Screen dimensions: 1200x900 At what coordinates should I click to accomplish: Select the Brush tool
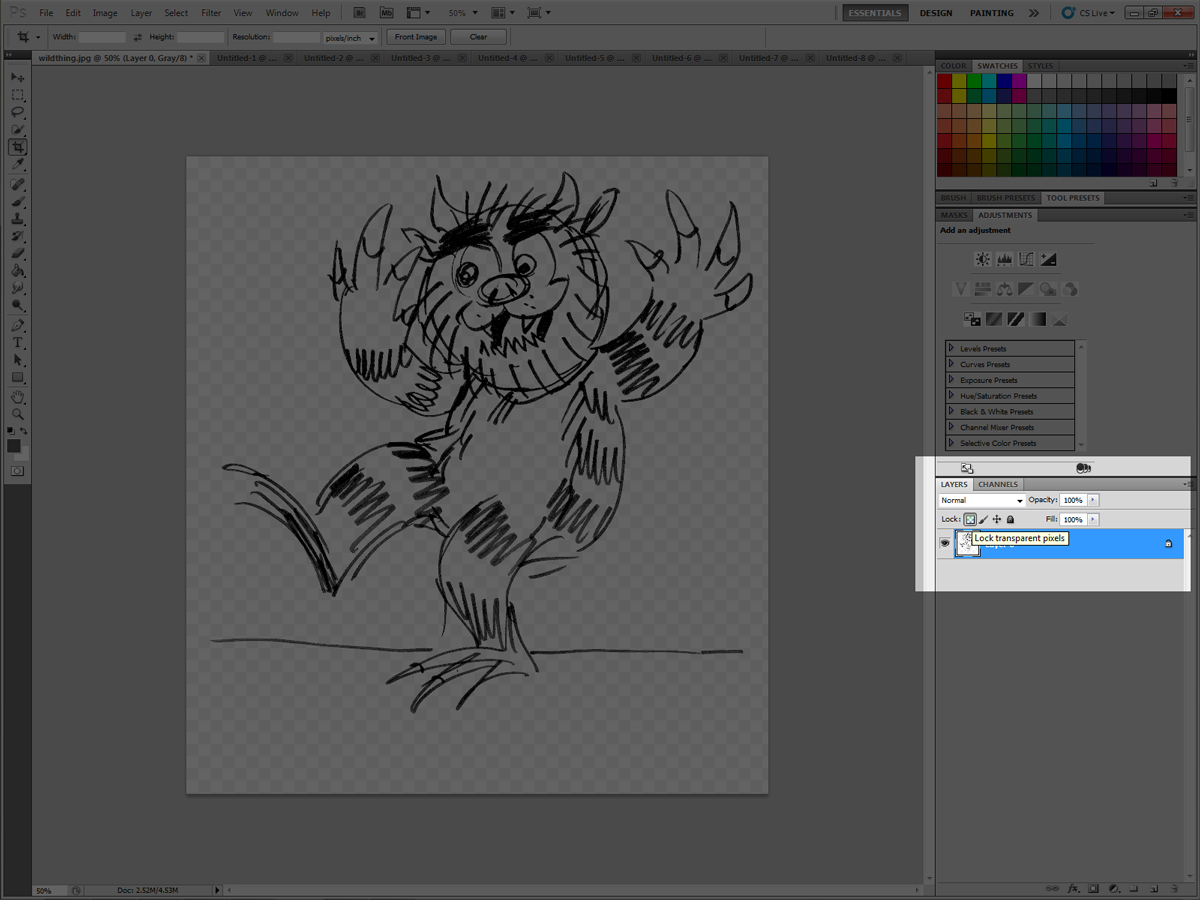(x=18, y=202)
